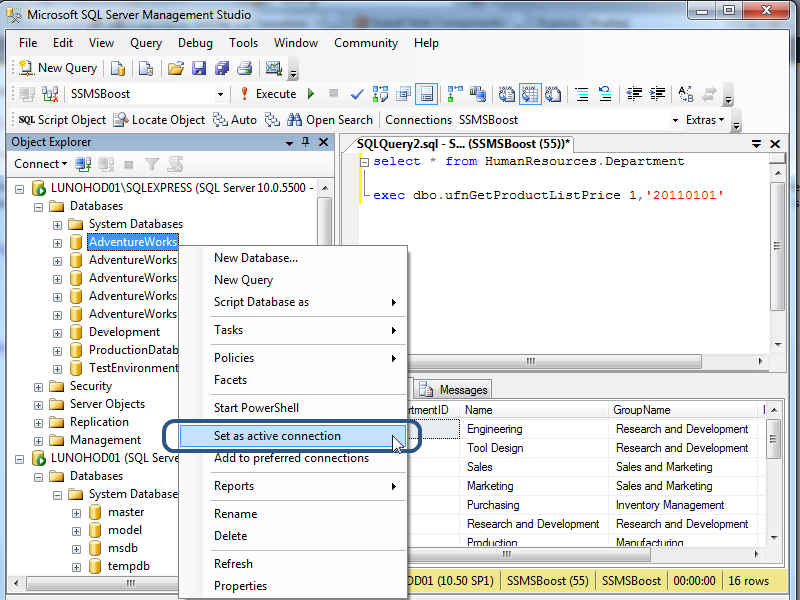Open the Community menu

tap(366, 43)
